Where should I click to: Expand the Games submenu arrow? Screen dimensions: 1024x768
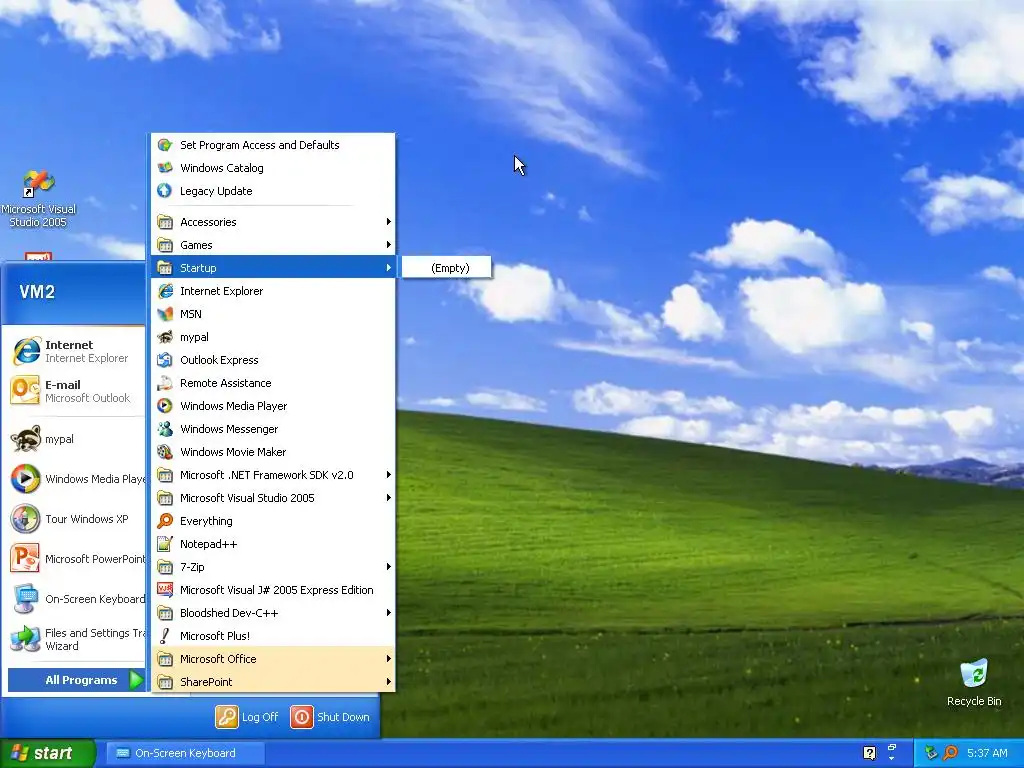pyautogui.click(x=389, y=245)
